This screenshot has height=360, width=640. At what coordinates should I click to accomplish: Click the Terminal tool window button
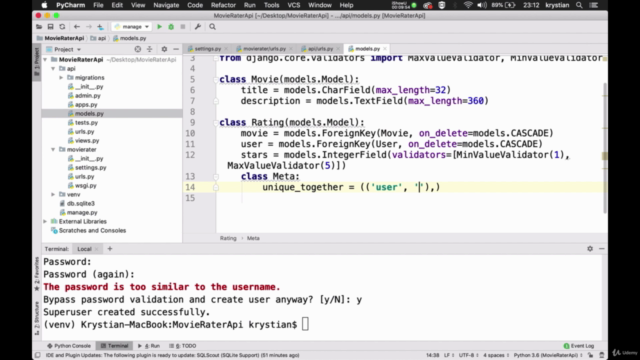[x=114, y=346]
